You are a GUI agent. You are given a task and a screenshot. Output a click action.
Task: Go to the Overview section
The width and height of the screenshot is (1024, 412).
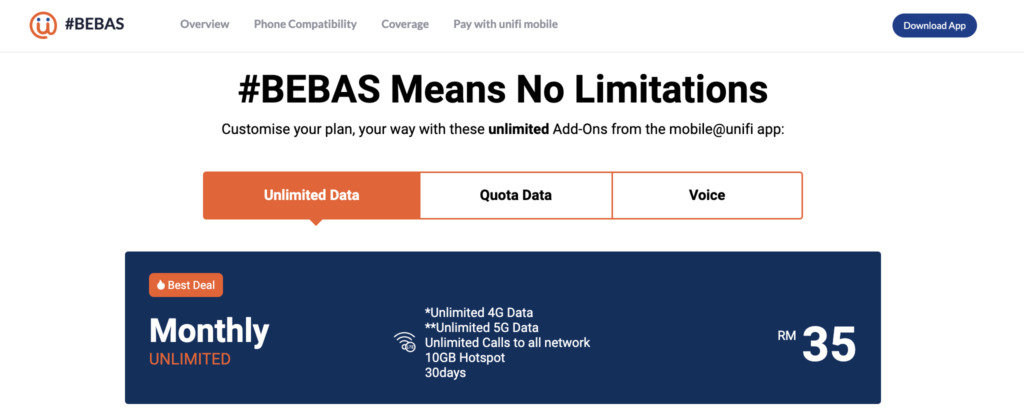(204, 24)
